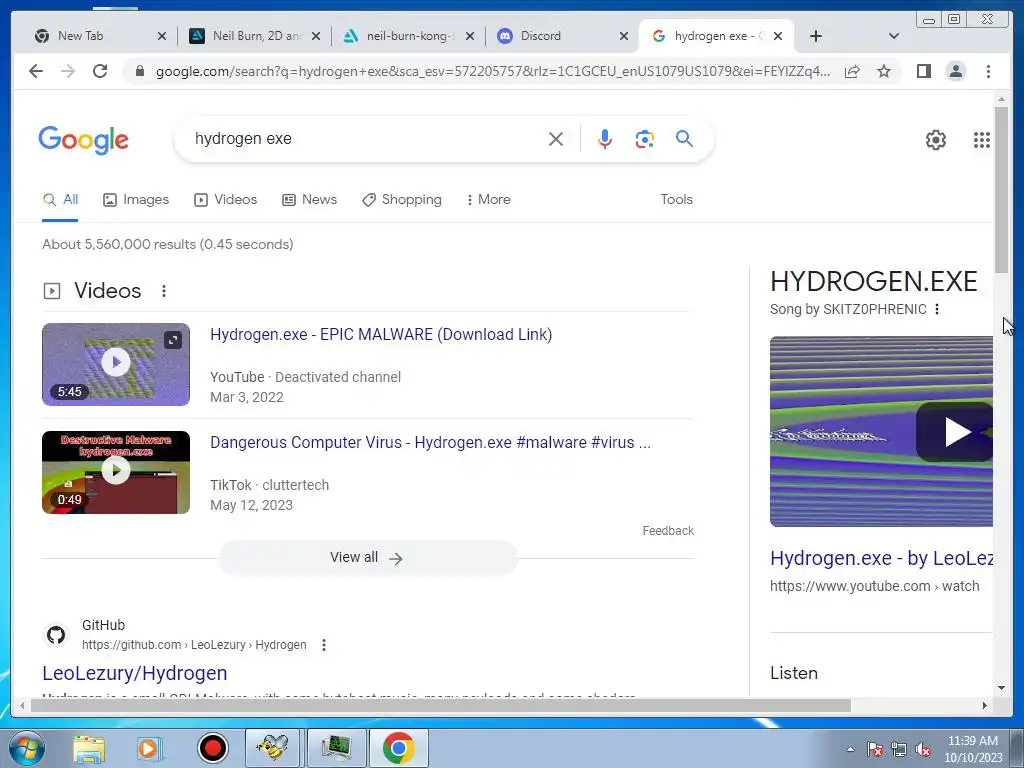This screenshot has height=768, width=1024.
Task: Open the search Tools options
Action: click(x=676, y=200)
